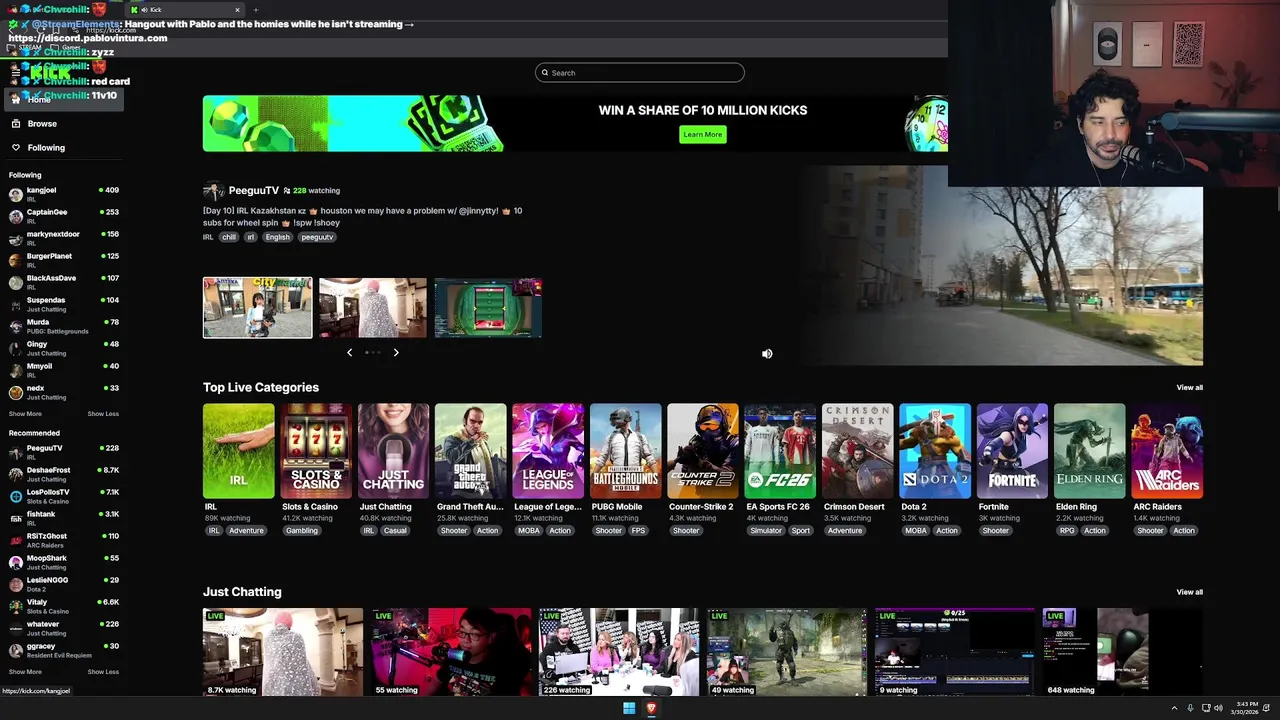
Task: Open the Following page in the sidebar
Action: coord(46,148)
